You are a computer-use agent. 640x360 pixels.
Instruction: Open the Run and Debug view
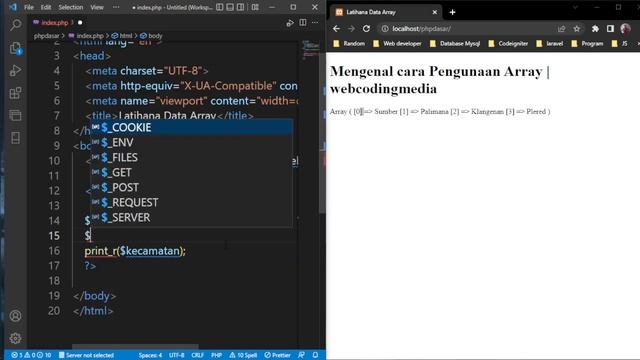point(16,71)
